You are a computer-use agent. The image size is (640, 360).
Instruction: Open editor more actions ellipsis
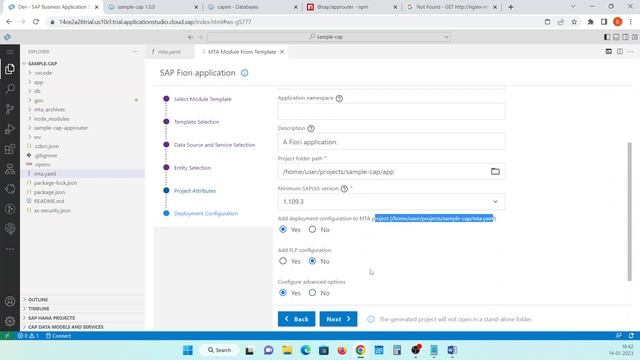(x=631, y=51)
